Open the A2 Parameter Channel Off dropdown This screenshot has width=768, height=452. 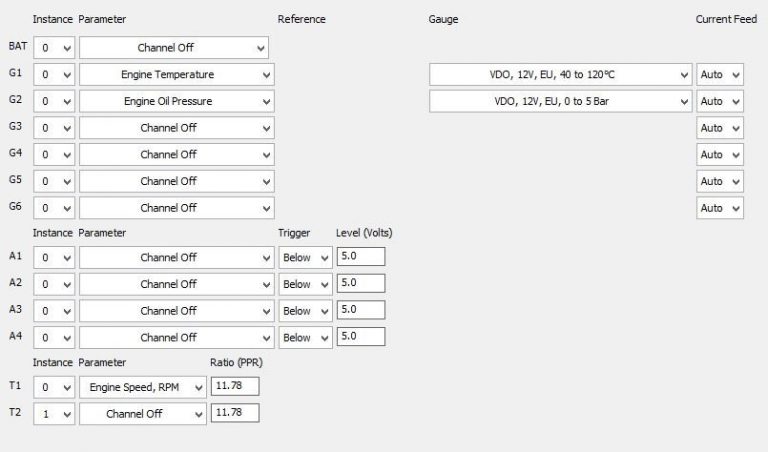click(x=177, y=285)
